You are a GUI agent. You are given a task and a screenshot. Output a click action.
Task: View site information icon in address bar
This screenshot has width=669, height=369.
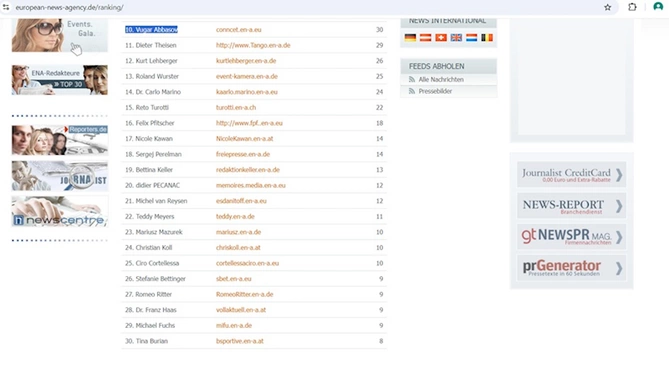[6, 7]
